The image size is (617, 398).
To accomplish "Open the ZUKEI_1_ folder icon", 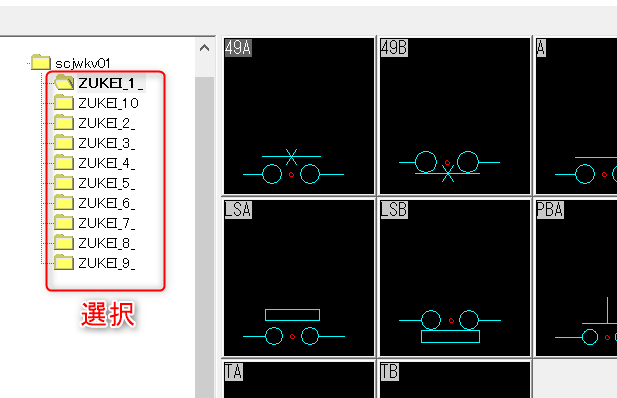I will (64, 83).
